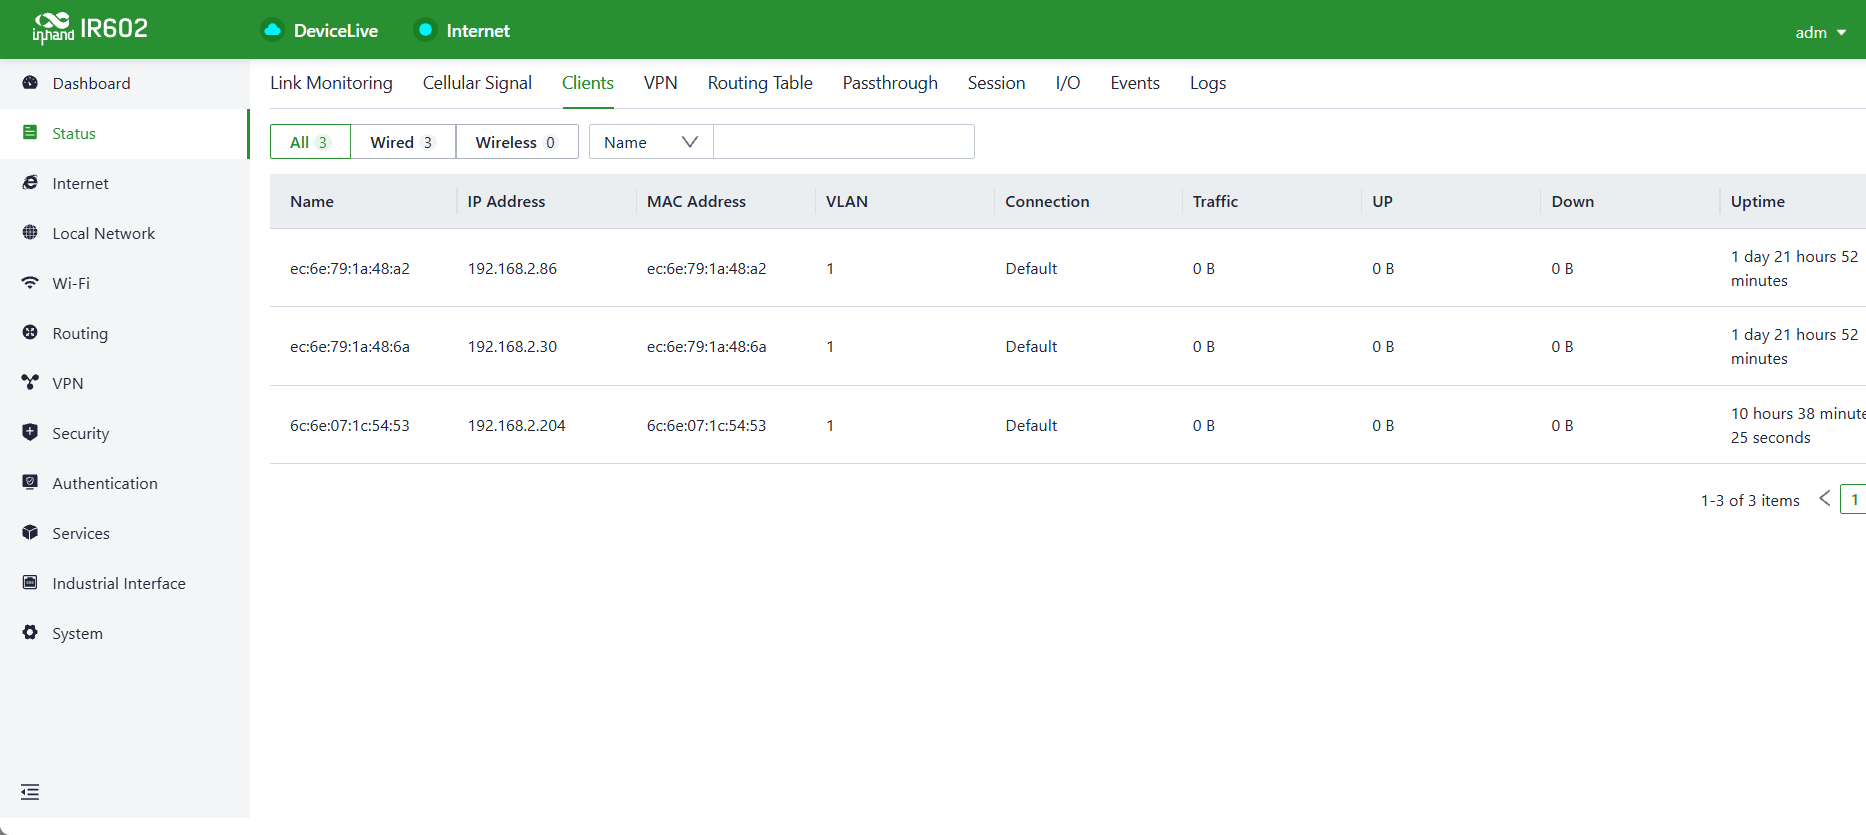Click the DeviceLive cloud status icon
Image resolution: width=1866 pixels, height=835 pixels.
(x=272, y=30)
